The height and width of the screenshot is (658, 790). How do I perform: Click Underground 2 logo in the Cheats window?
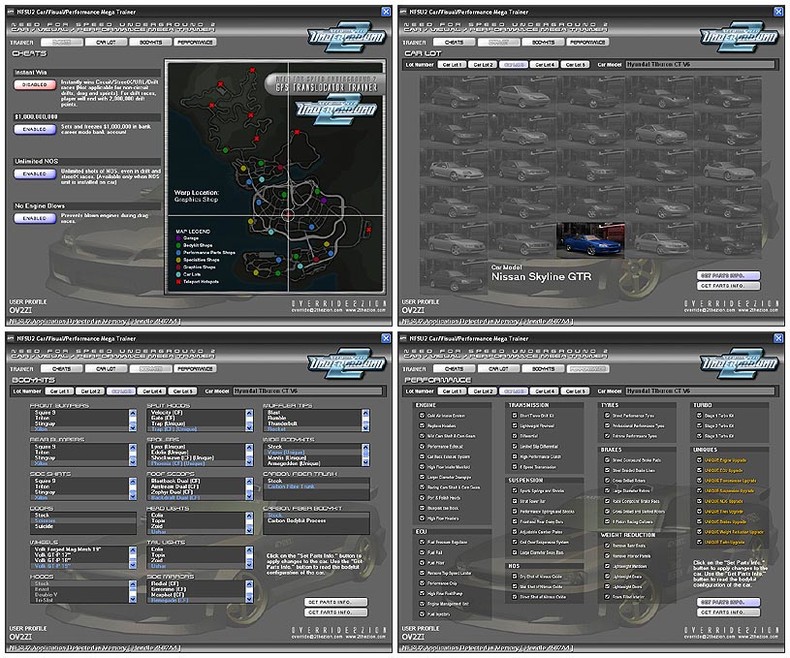(x=346, y=37)
